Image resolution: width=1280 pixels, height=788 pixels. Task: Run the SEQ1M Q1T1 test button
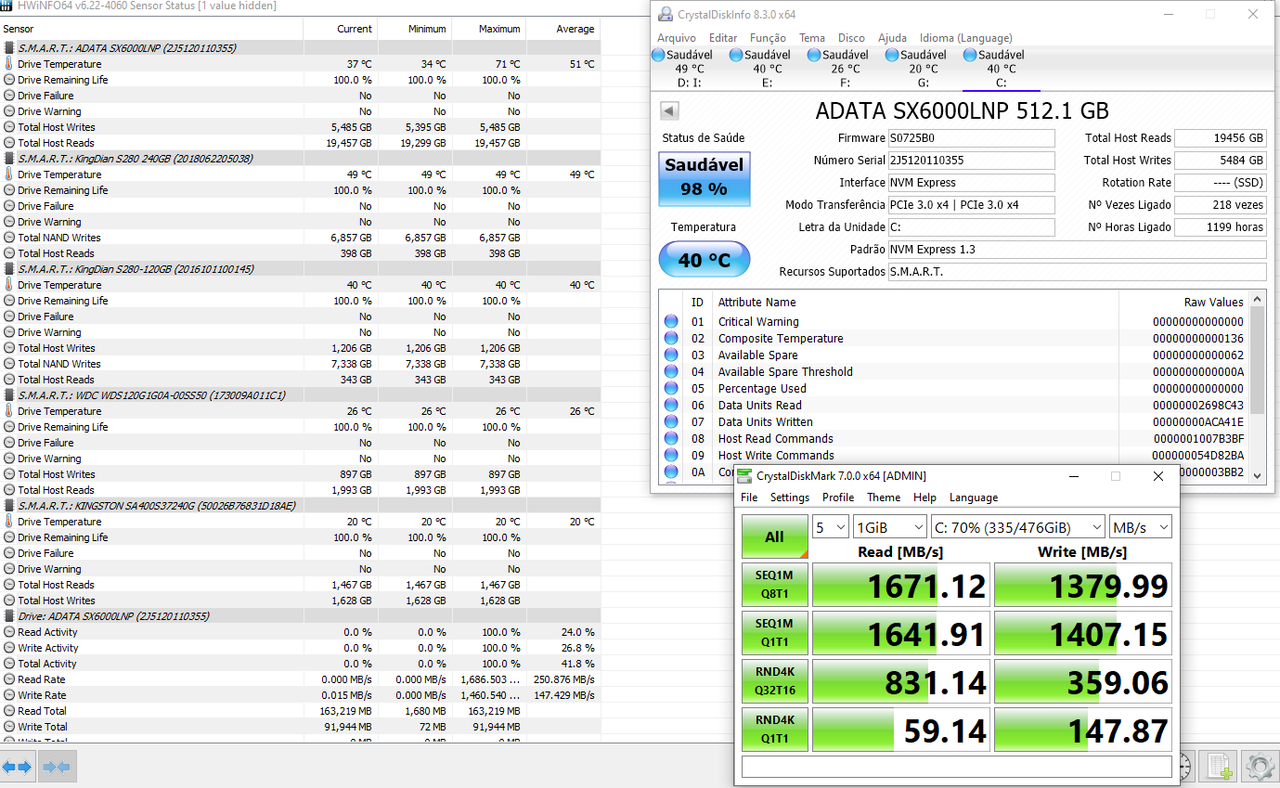coord(774,633)
